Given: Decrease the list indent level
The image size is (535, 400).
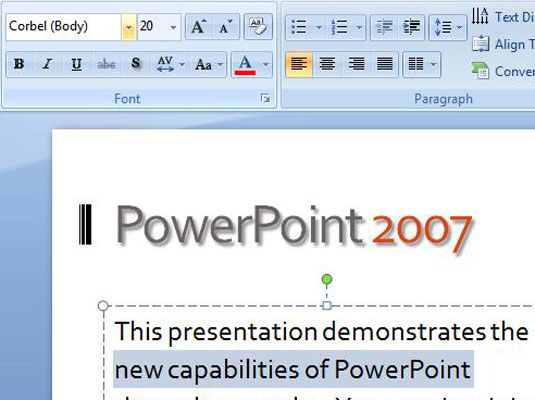Looking at the screenshot, I should coord(384,27).
